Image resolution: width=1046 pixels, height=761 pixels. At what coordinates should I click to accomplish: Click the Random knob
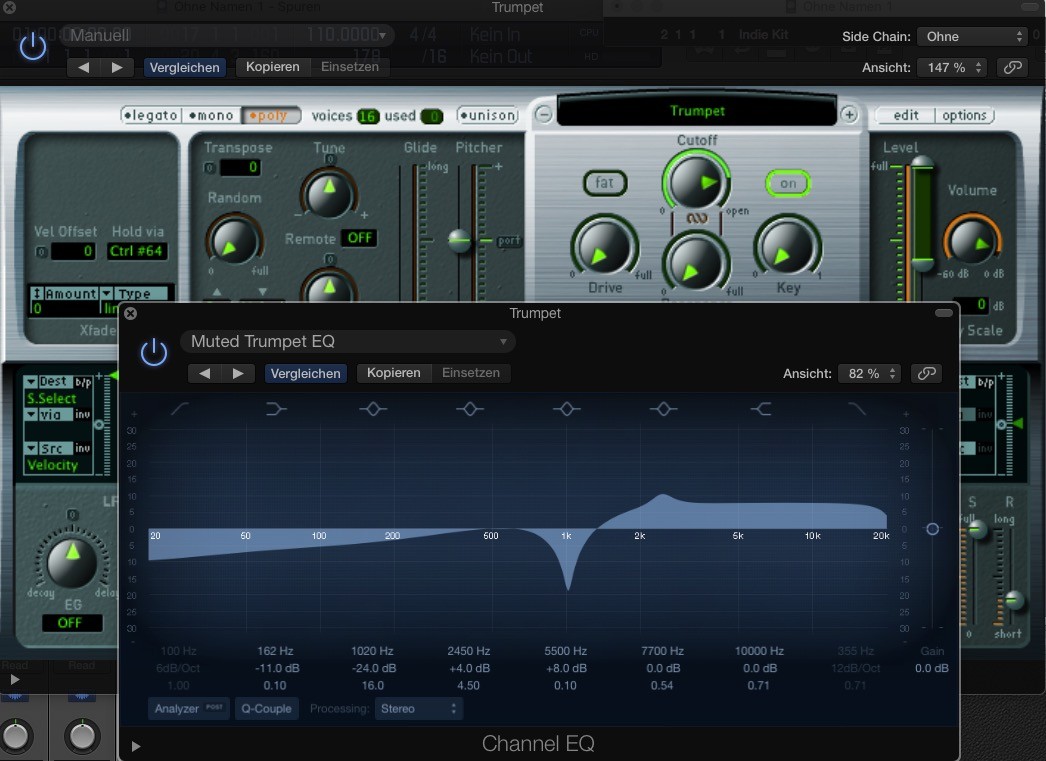pos(233,239)
